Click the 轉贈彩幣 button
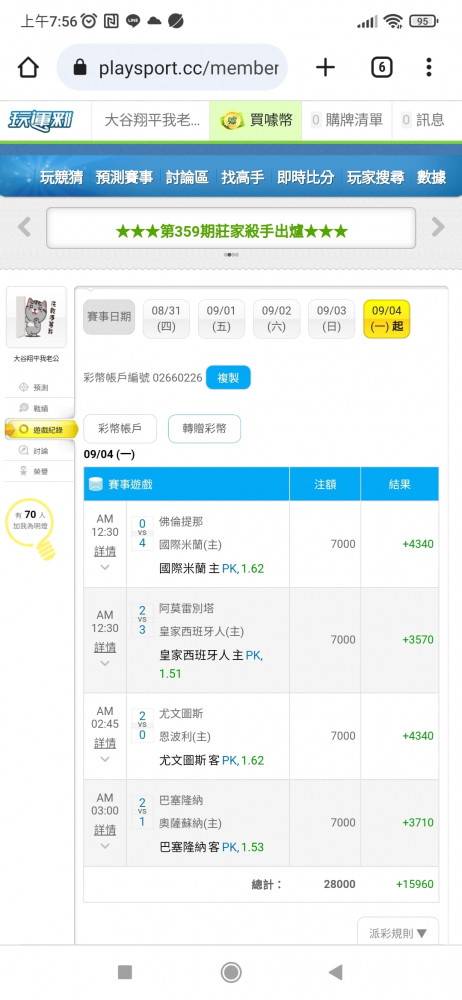Viewport: 462px width, 1000px height. (x=204, y=429)
